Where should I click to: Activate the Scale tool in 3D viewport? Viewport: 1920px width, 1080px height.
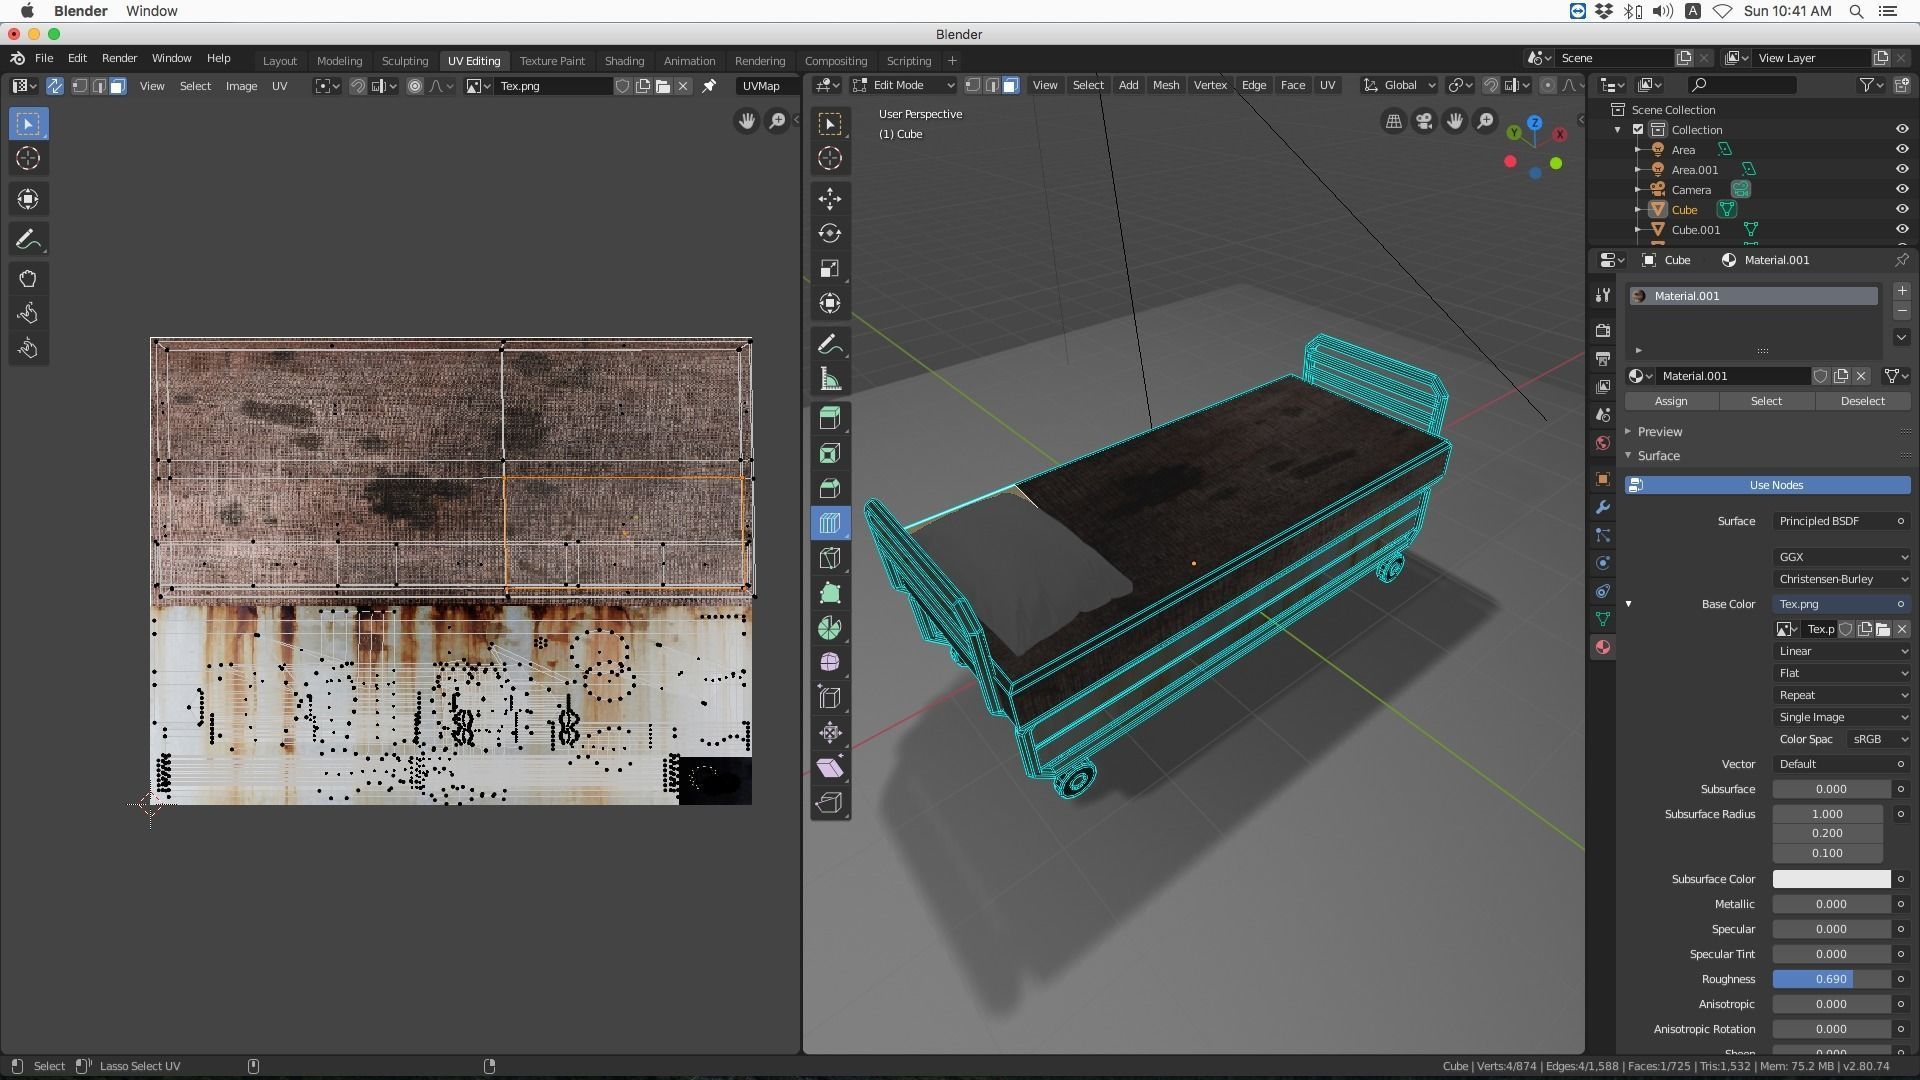(x=830, y=268)
